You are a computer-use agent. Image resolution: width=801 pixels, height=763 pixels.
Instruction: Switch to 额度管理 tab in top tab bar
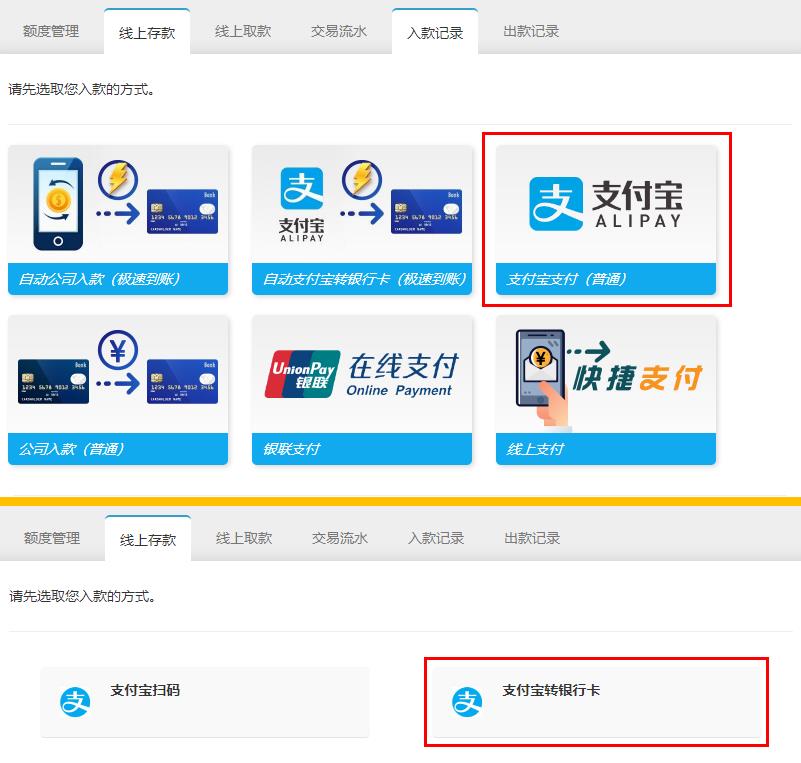(x=51, y=31)
